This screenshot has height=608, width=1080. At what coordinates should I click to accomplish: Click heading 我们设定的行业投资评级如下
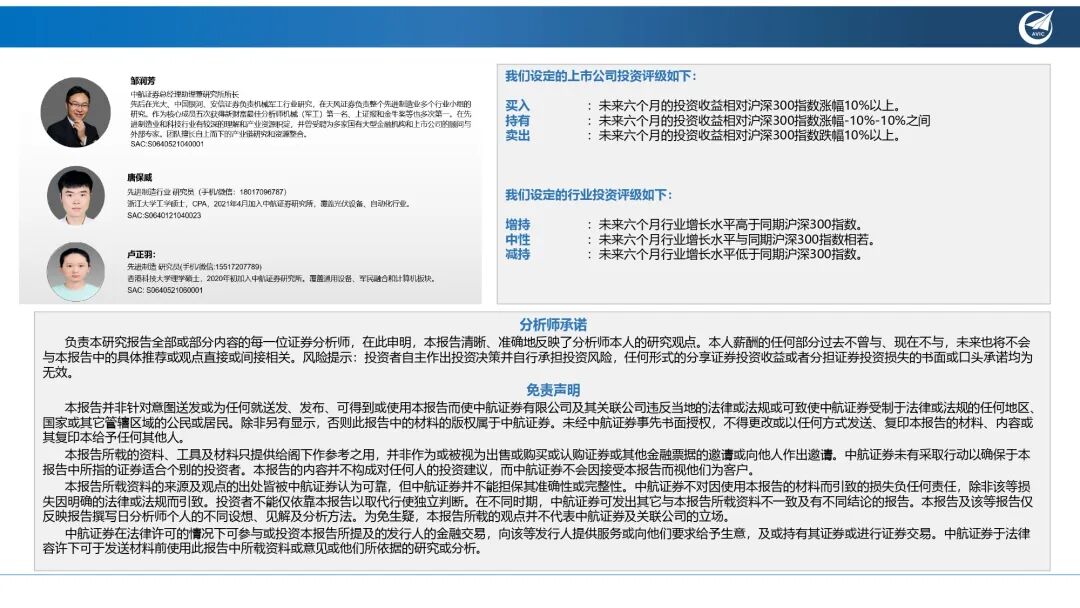(x=588, y=195)
